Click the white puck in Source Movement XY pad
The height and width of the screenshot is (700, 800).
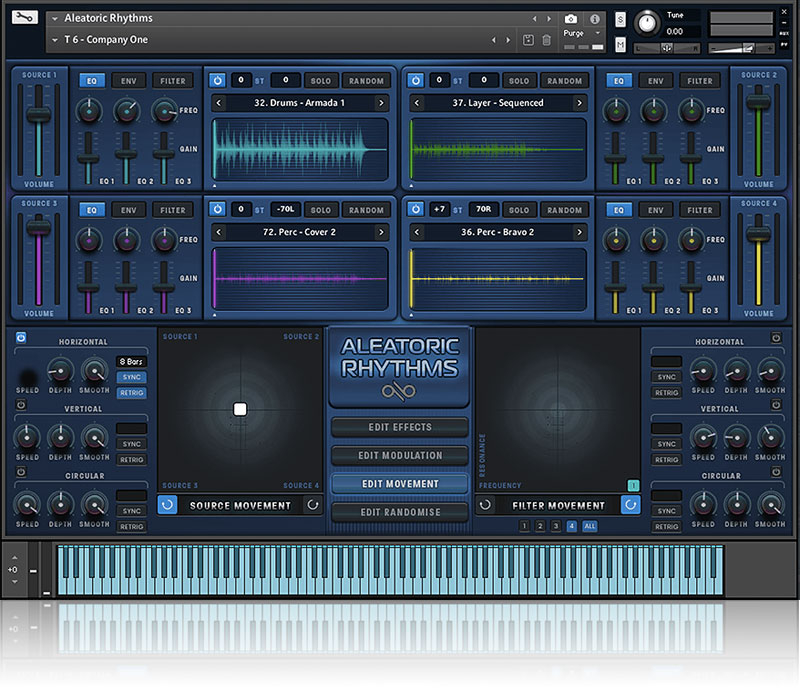coord(240,409)
